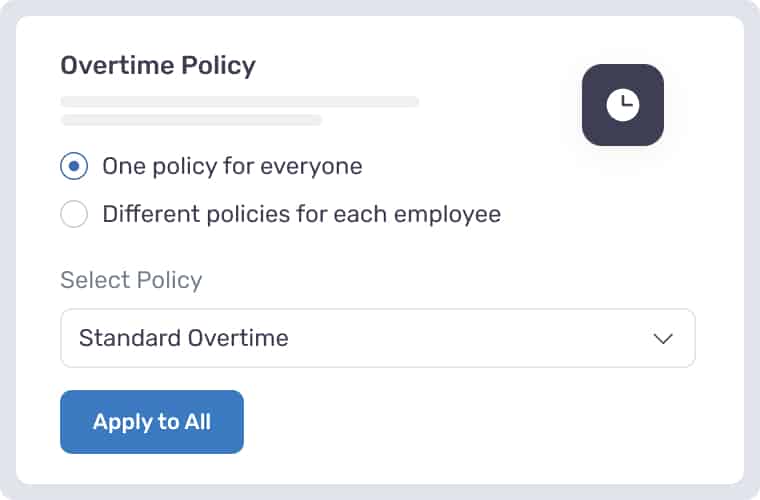Choose the "Different policies for each employee" radio button
The image size is (760, 500).
pos(74,214)
